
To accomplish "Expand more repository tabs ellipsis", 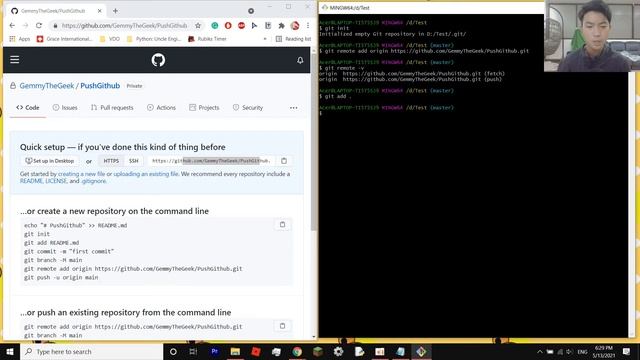I will pos(293,108).
